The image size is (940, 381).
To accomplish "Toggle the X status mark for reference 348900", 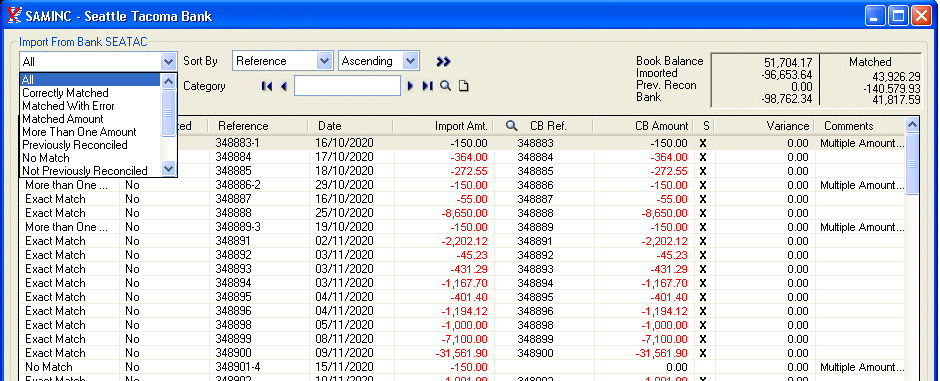I will coord(703,353).
